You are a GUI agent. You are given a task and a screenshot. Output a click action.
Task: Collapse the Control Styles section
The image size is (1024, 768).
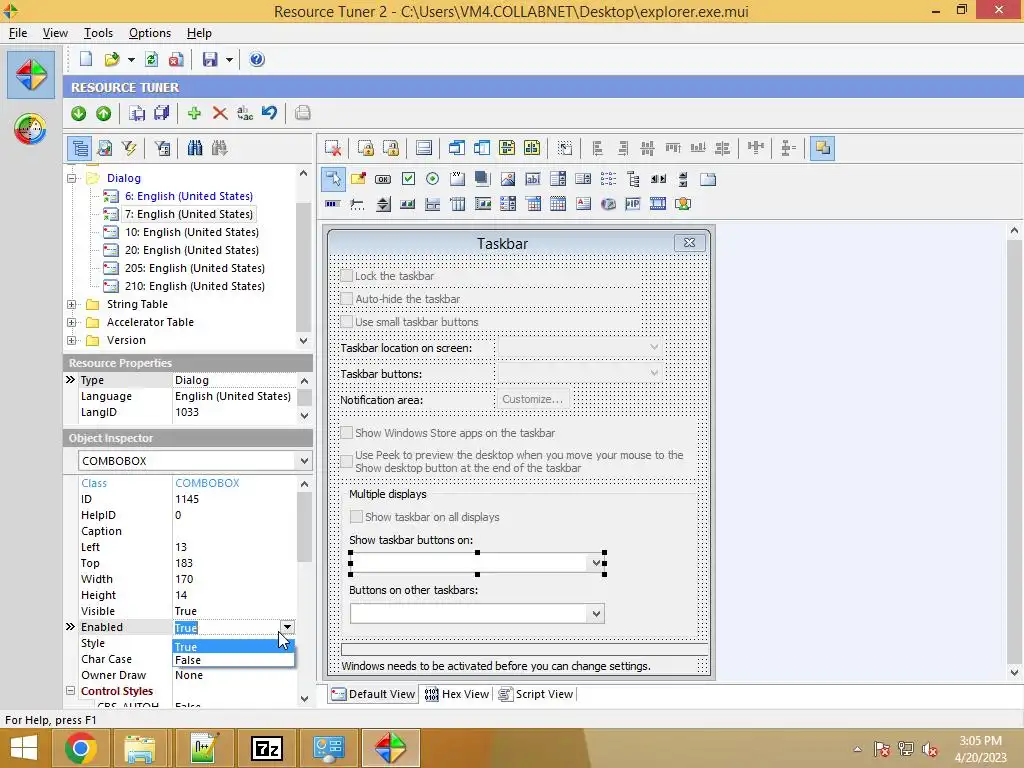coord(71,691)
